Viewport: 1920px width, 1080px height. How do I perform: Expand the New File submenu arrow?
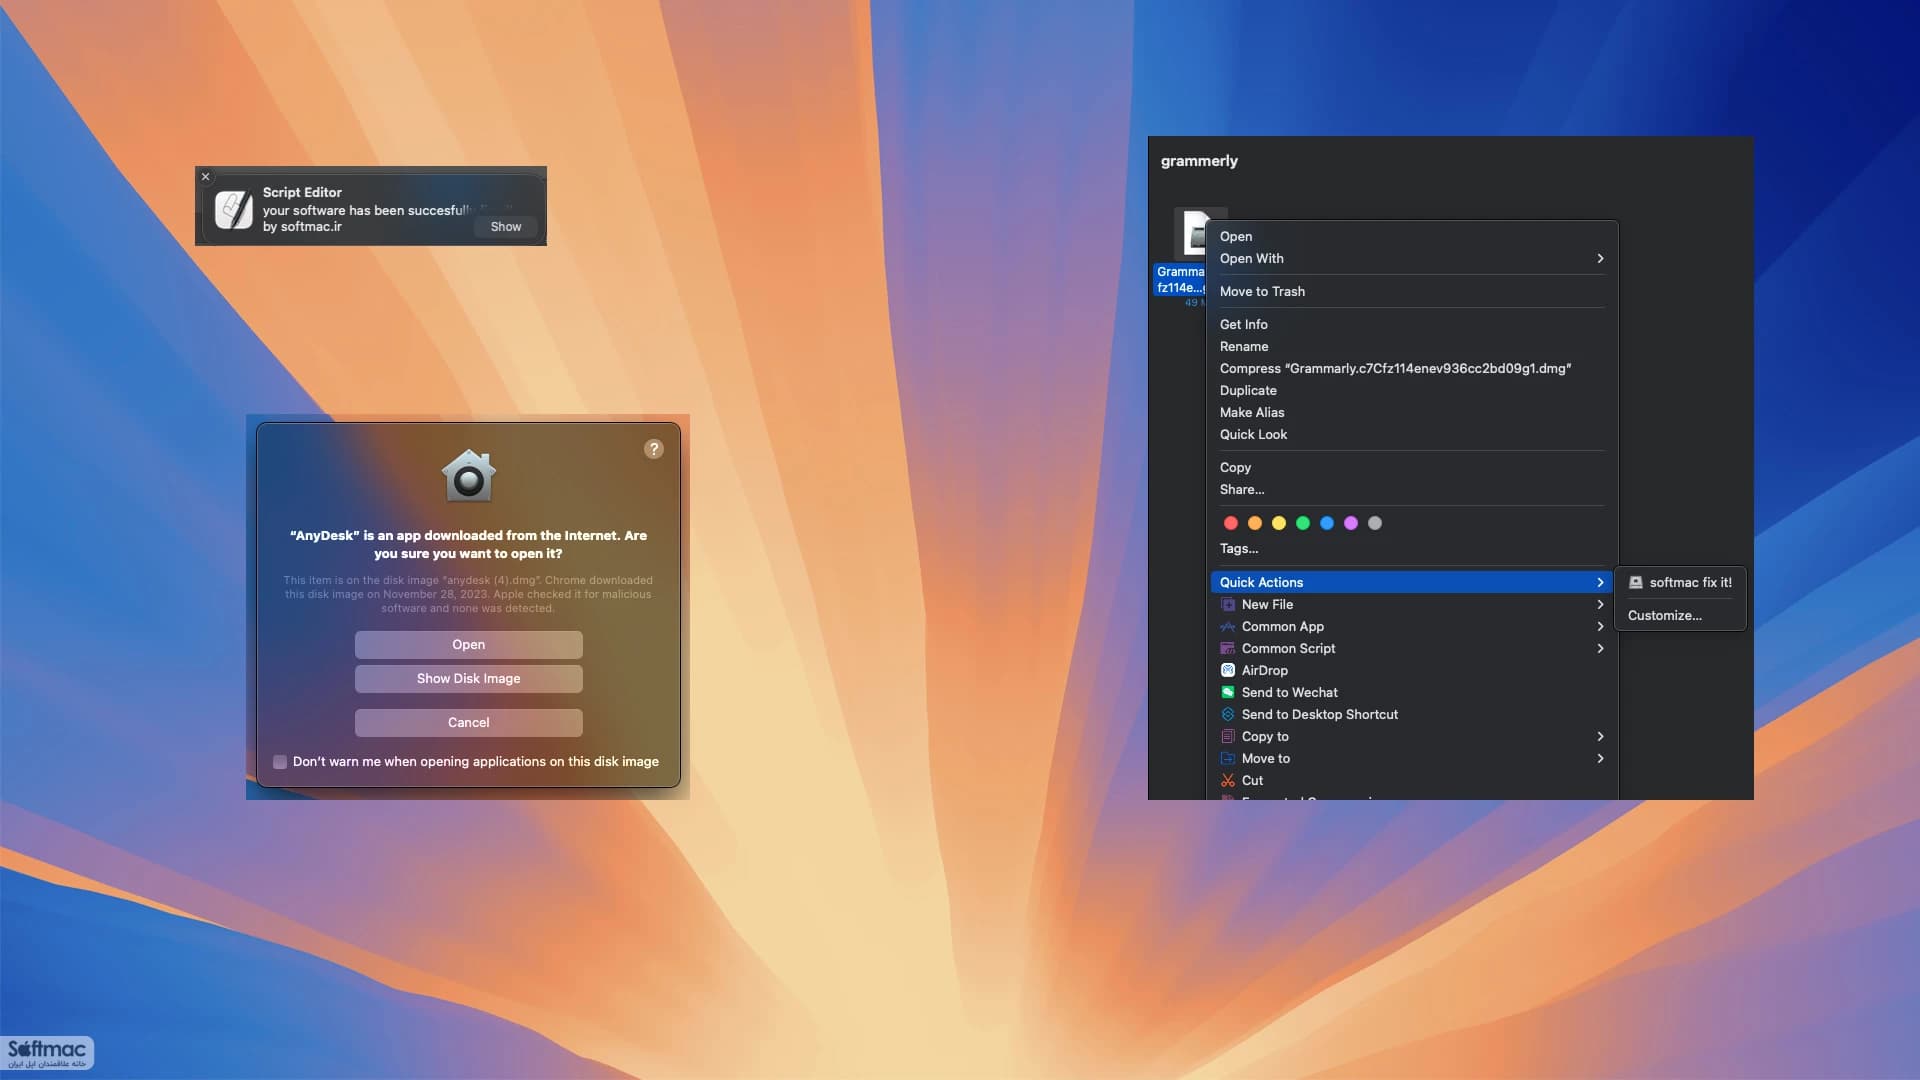1600,604
